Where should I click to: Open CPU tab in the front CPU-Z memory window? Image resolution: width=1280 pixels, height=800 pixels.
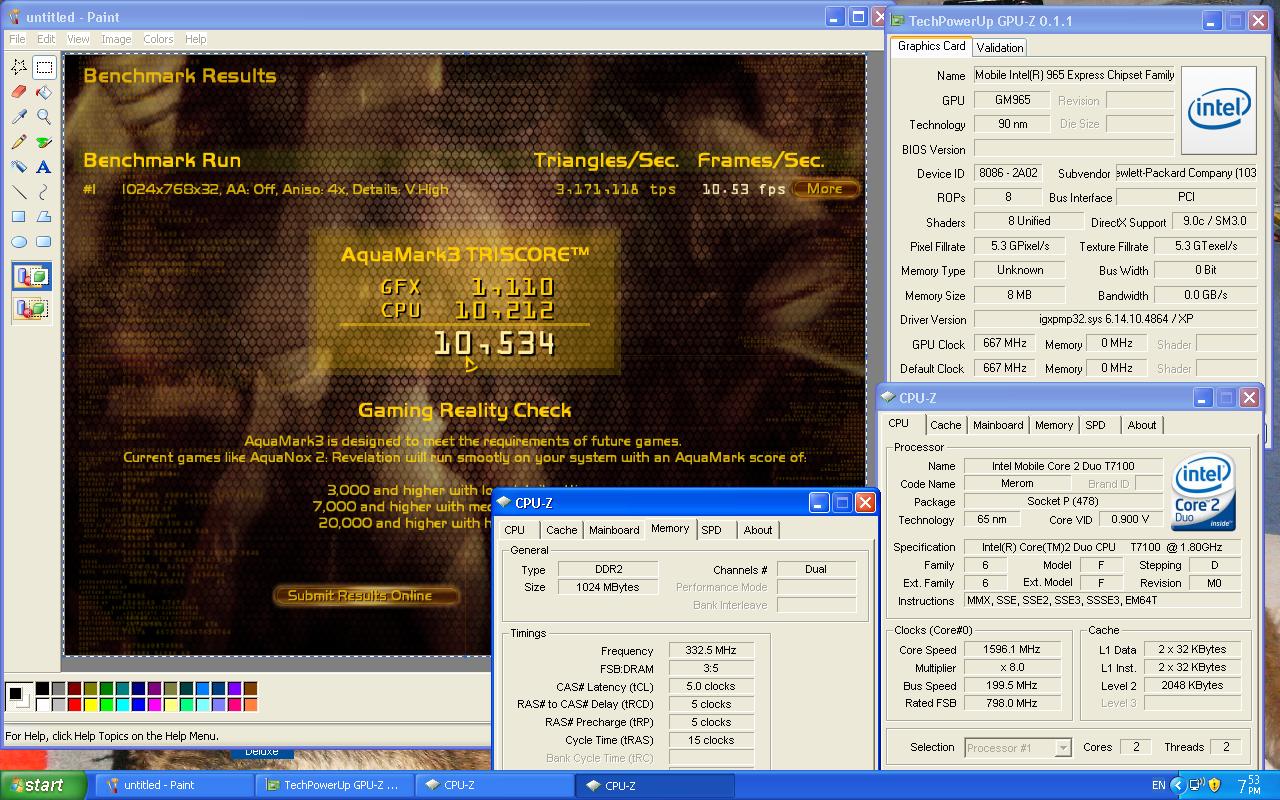click(x=514, y=530)
